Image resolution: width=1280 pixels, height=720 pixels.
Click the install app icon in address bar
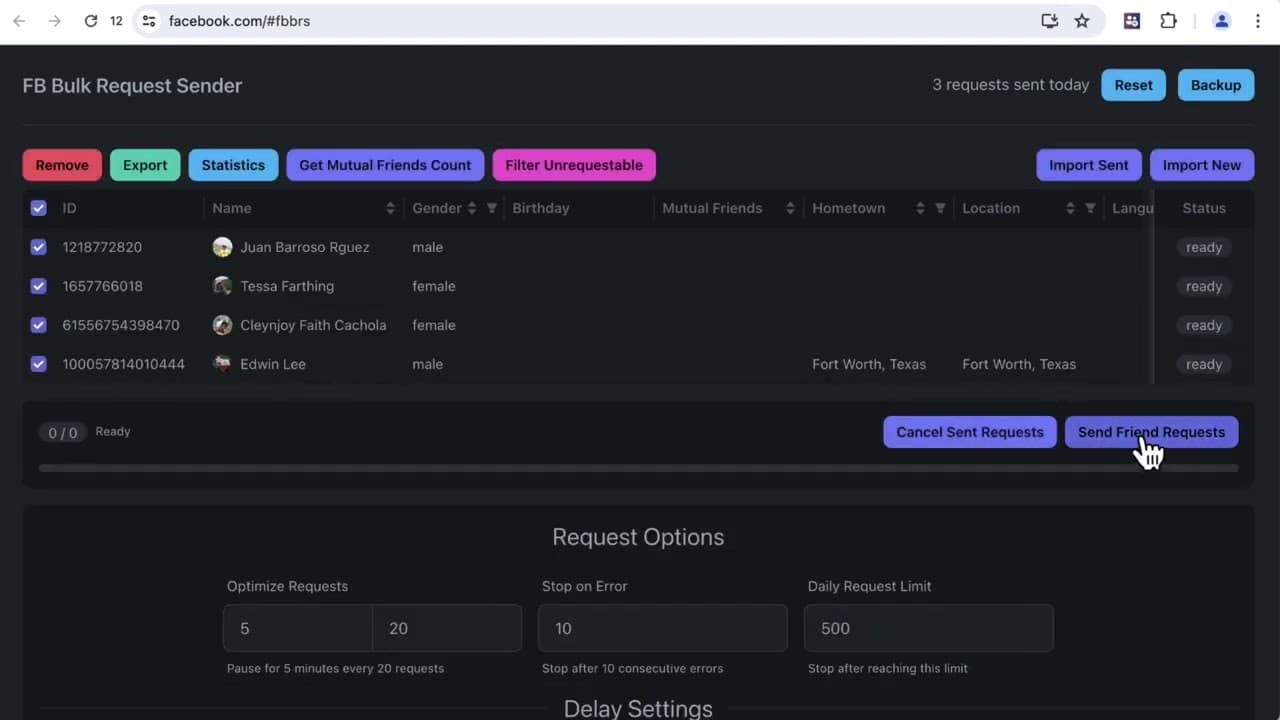click(x=1050, y=21)
